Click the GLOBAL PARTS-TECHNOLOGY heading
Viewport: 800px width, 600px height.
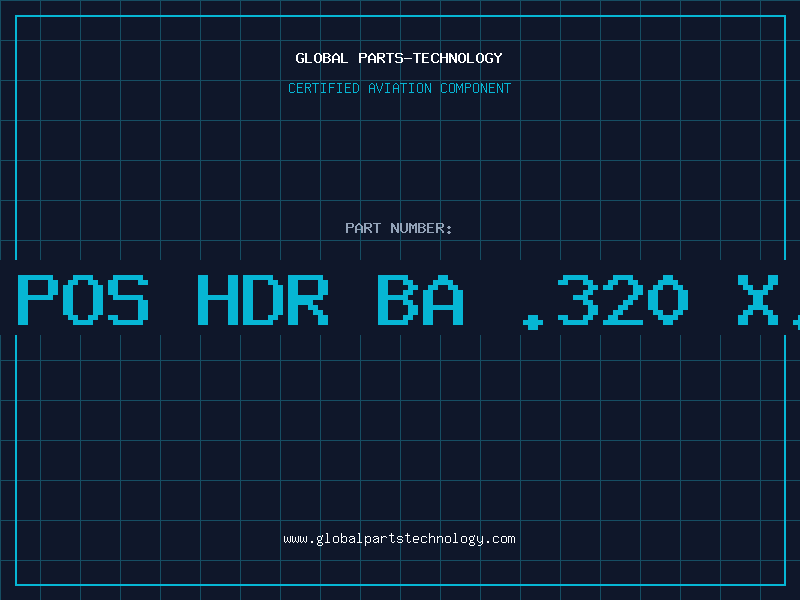[399, 58]
